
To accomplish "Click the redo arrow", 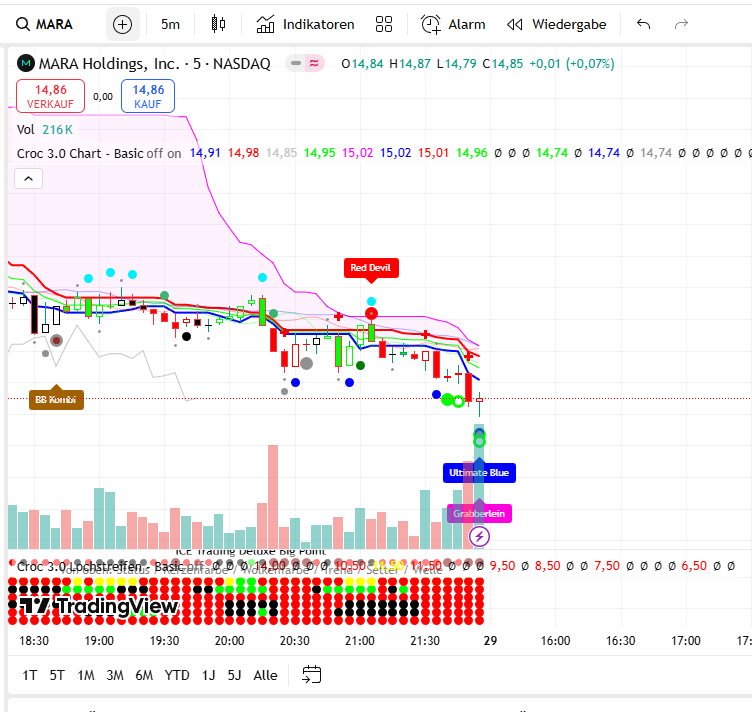I will tap(682, 24).
